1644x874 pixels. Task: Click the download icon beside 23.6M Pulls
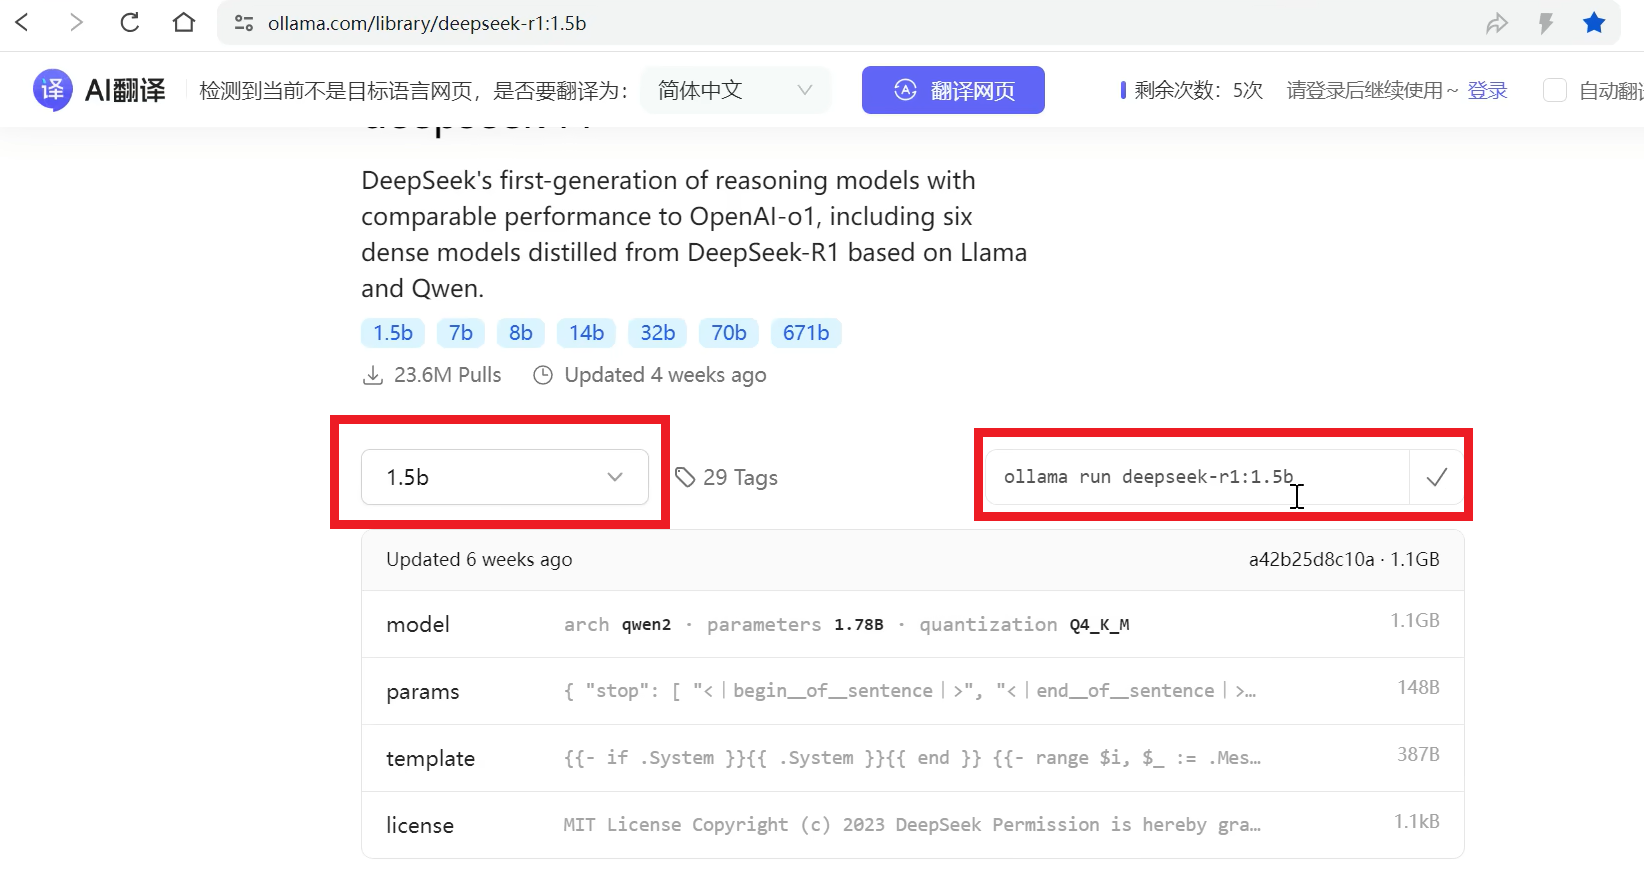(x=373, y=375)
